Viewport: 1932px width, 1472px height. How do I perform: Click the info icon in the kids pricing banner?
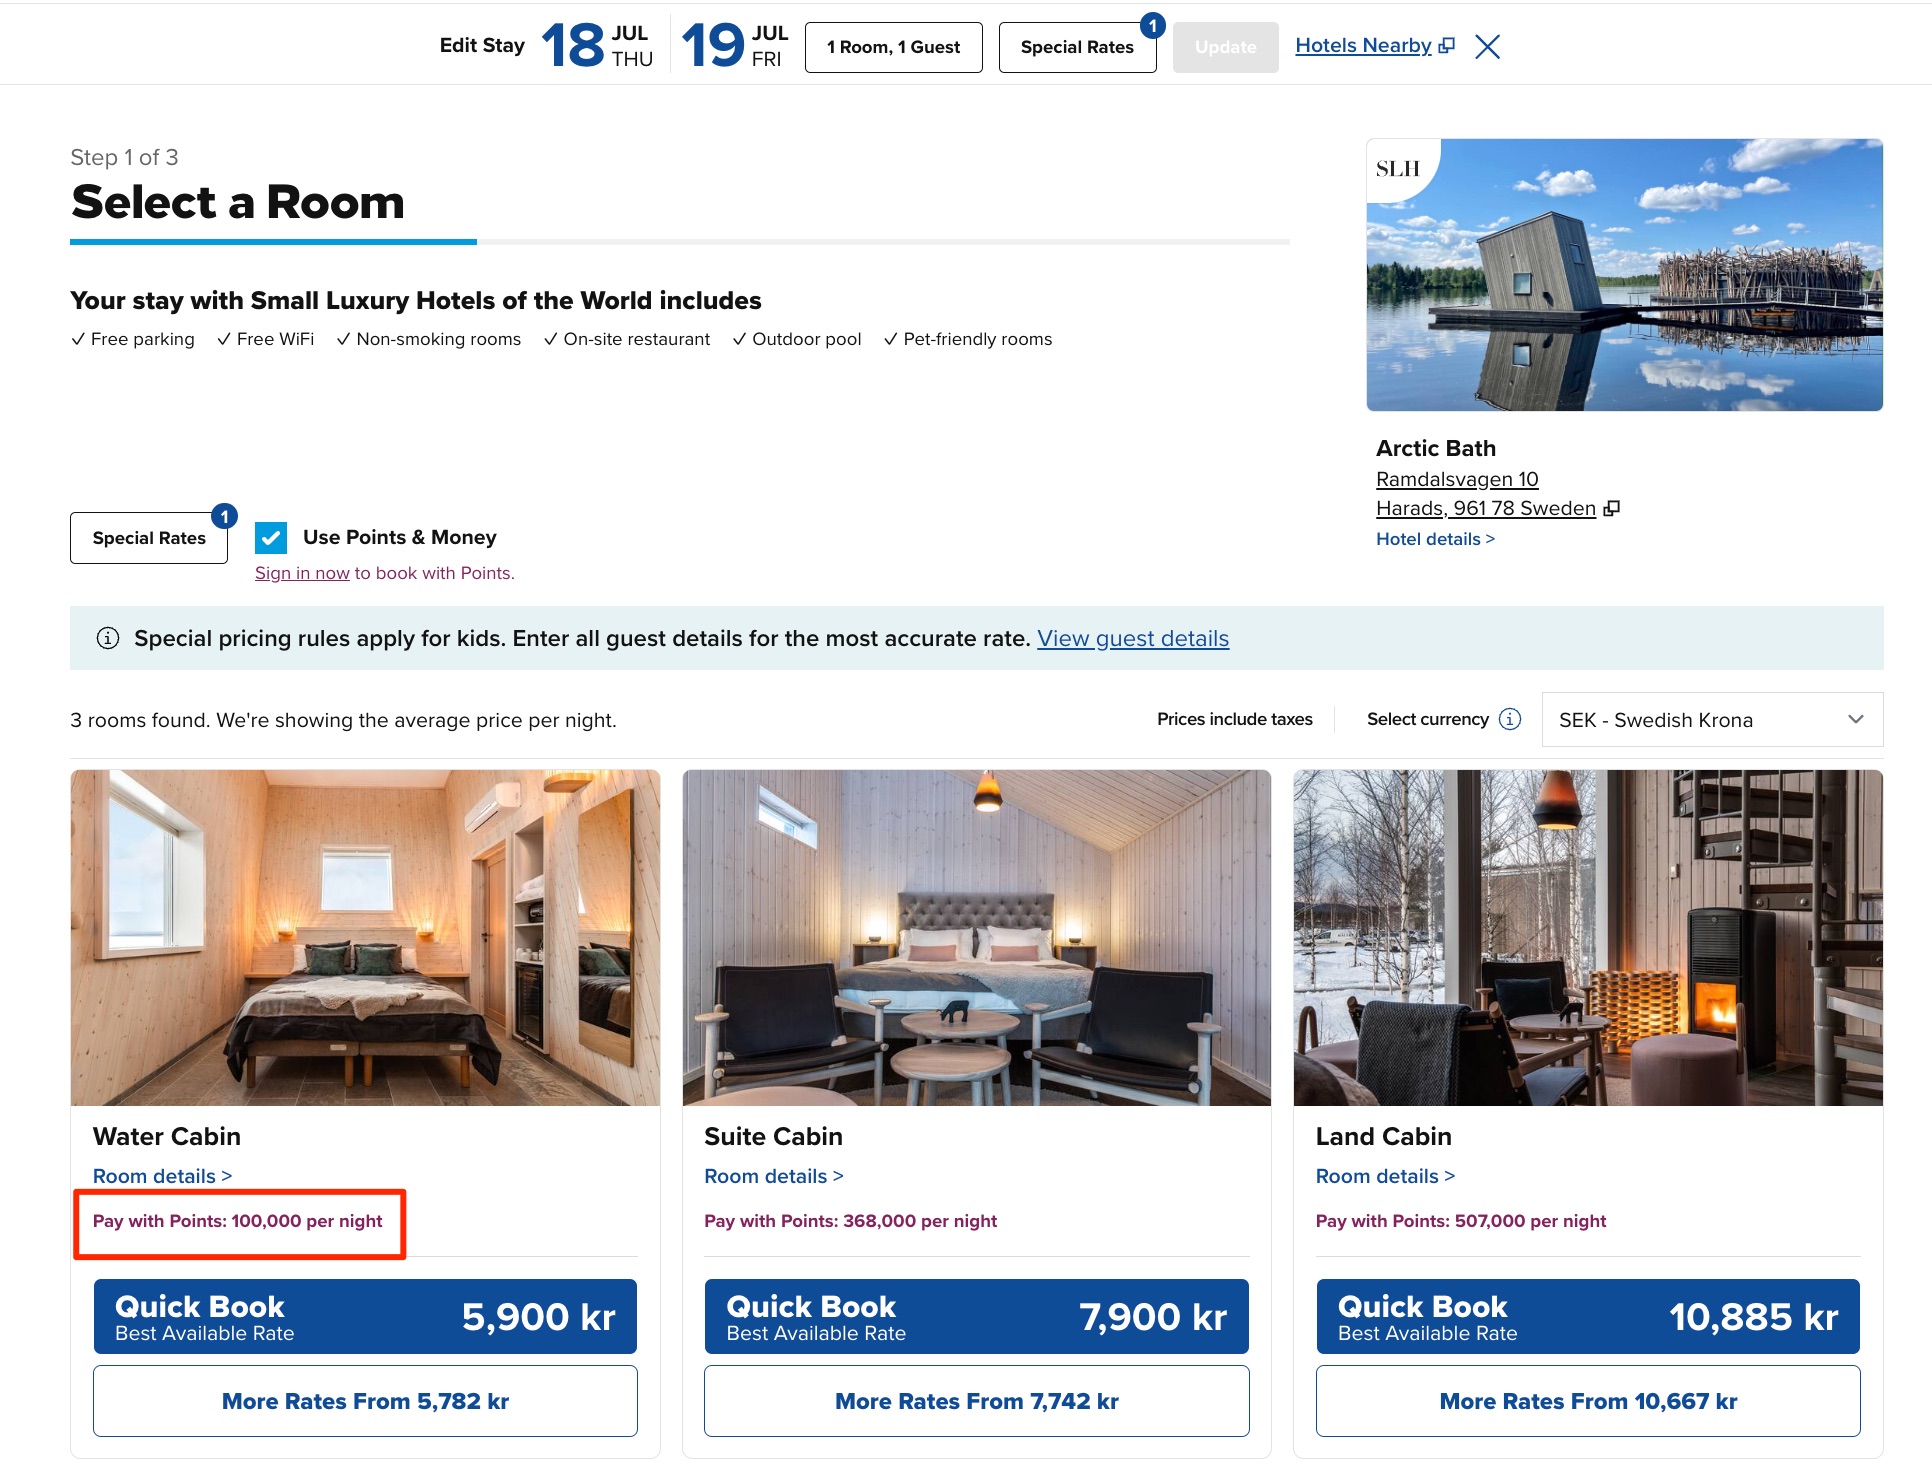click(x=107, y=638)
